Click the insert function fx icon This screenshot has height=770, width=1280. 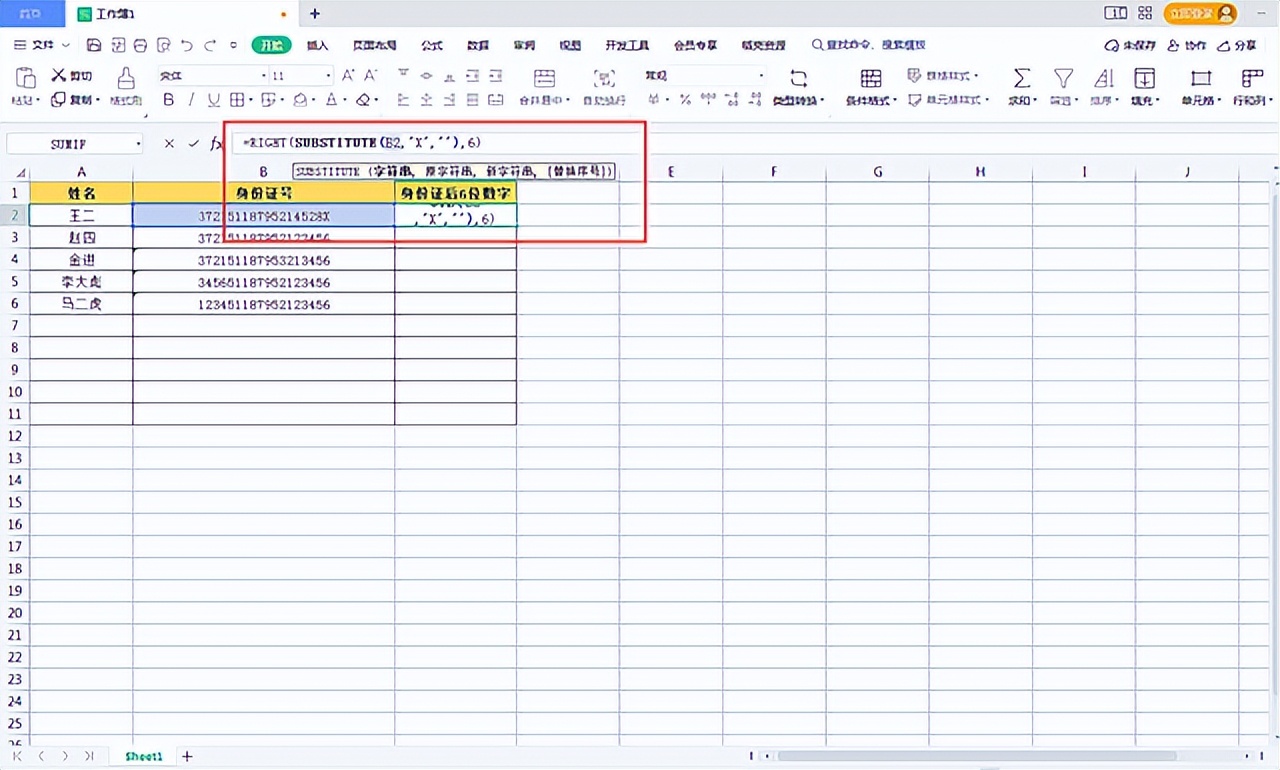point(215,144)
